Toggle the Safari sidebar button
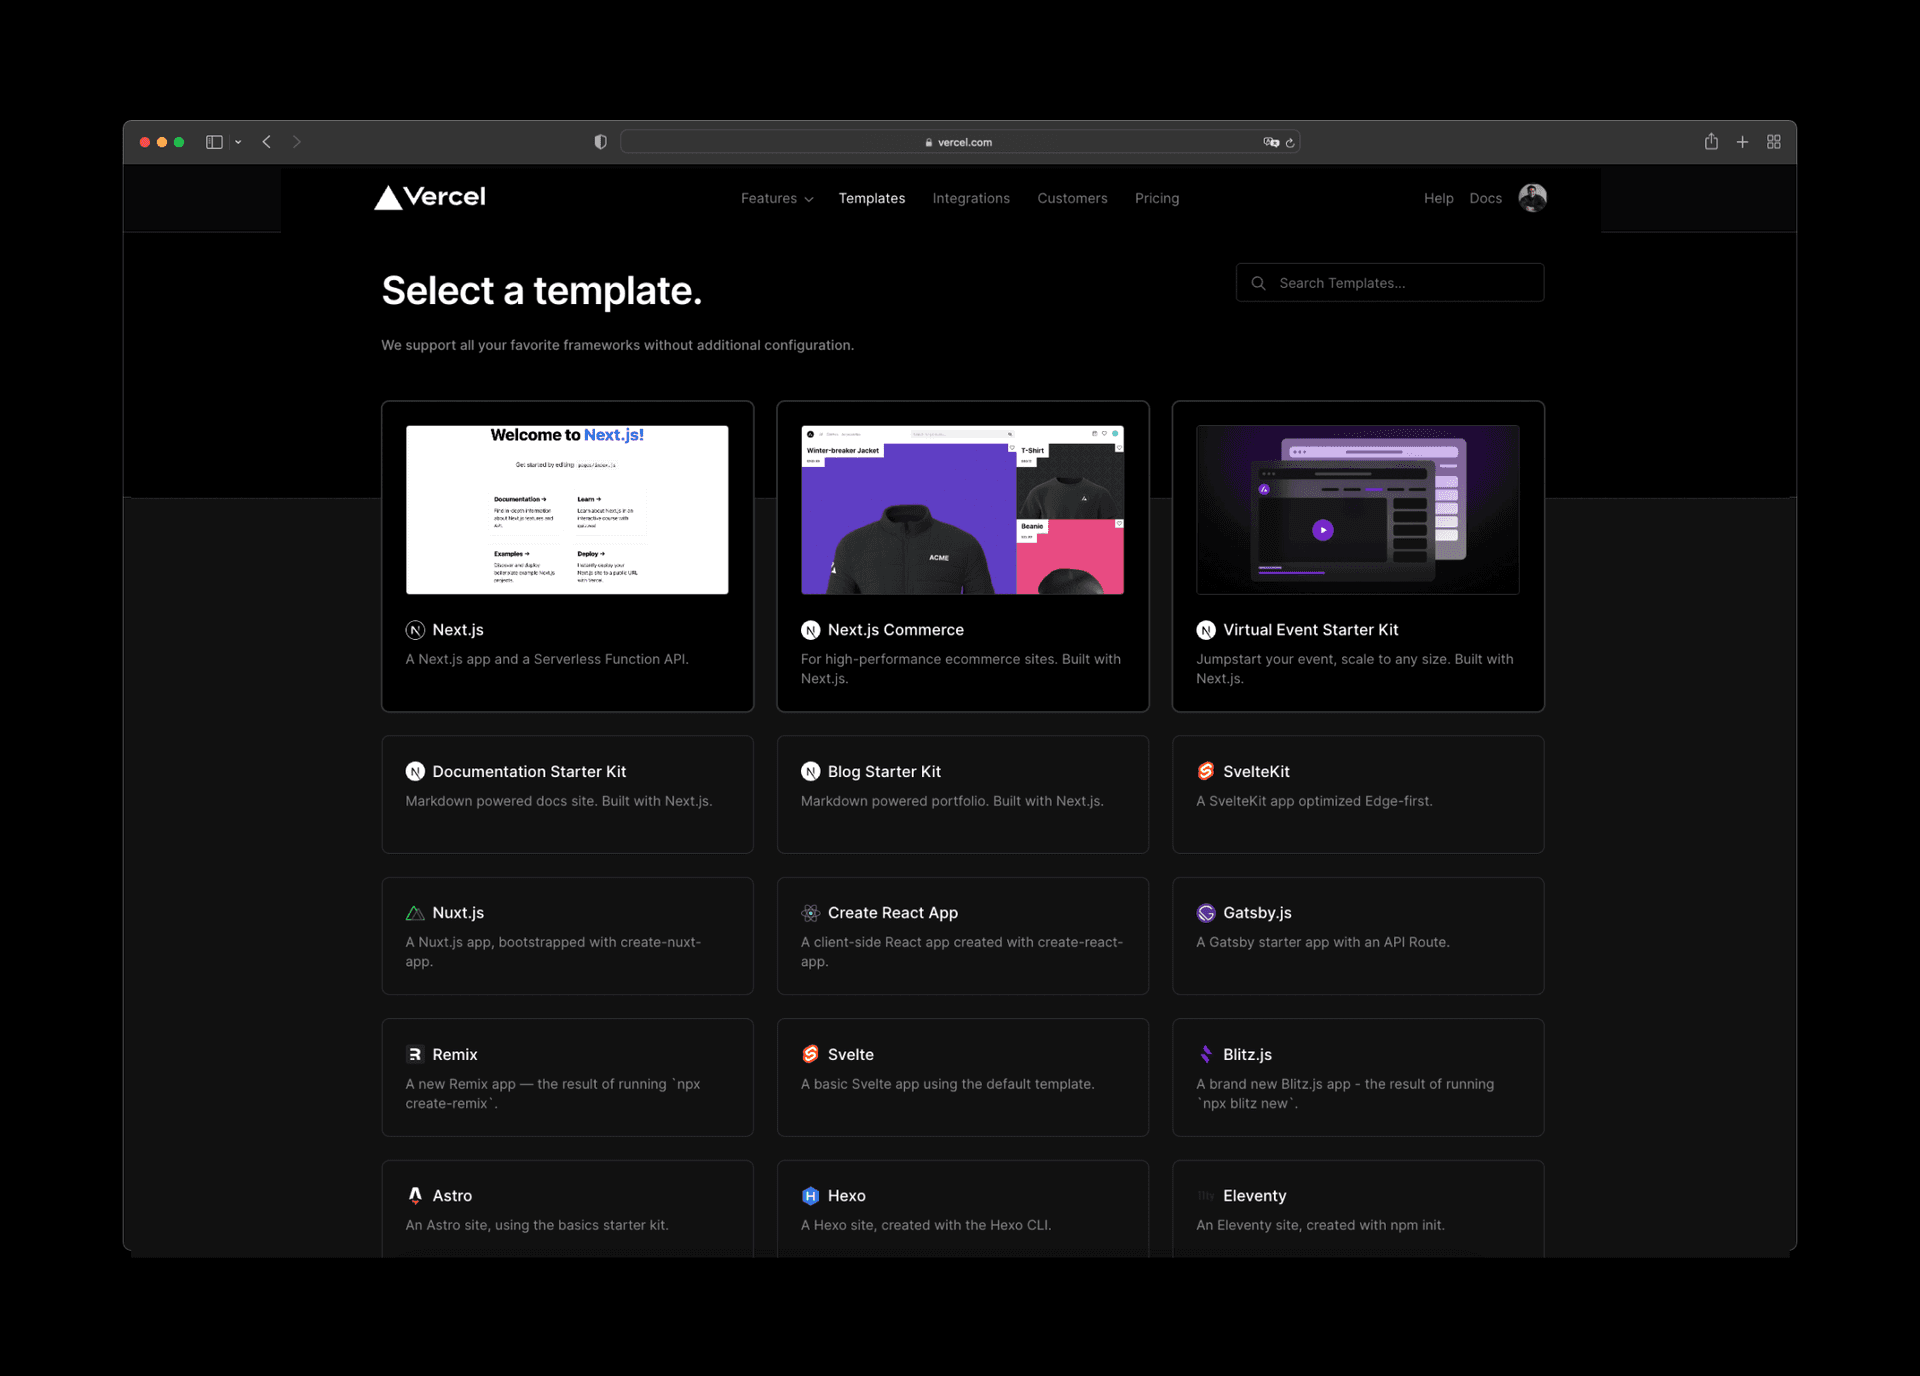Image resolution: width=1920 pixels, height=1376 pixels. pyautogui.click(x=214, y=142)
